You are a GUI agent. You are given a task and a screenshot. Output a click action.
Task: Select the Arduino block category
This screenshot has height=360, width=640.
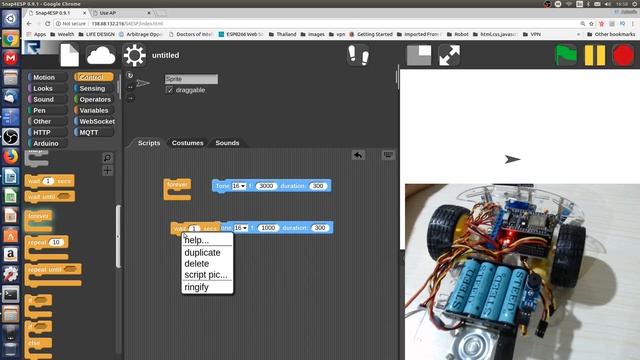pos(46,143)
